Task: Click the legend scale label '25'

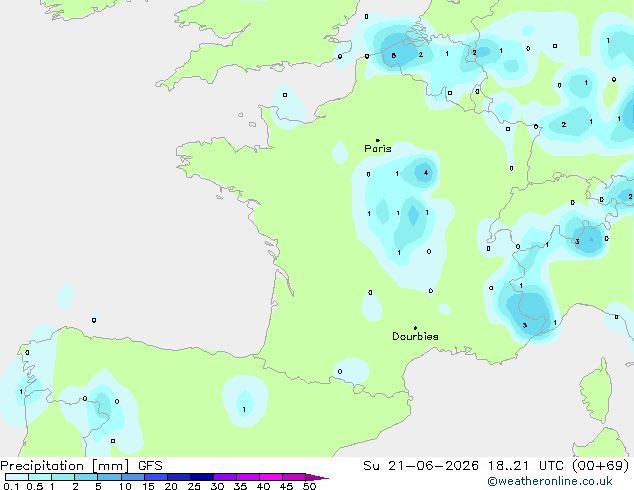Action: click(194, 486)
